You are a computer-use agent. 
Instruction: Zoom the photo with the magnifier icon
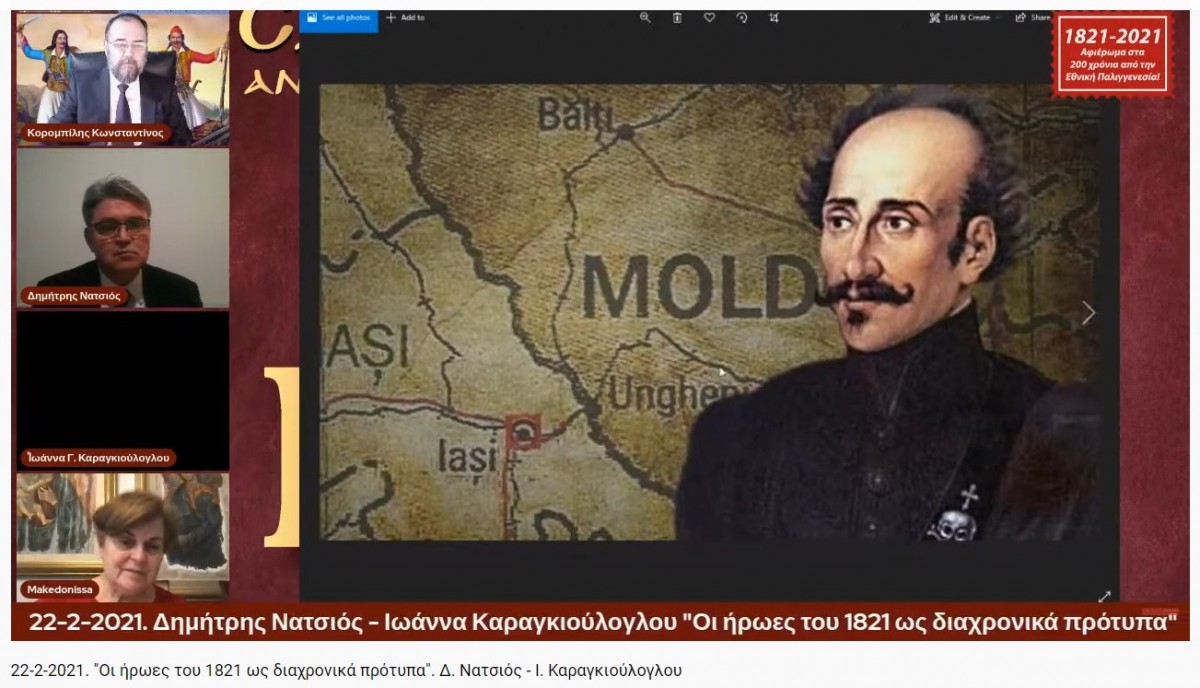(x=645, y=17)
